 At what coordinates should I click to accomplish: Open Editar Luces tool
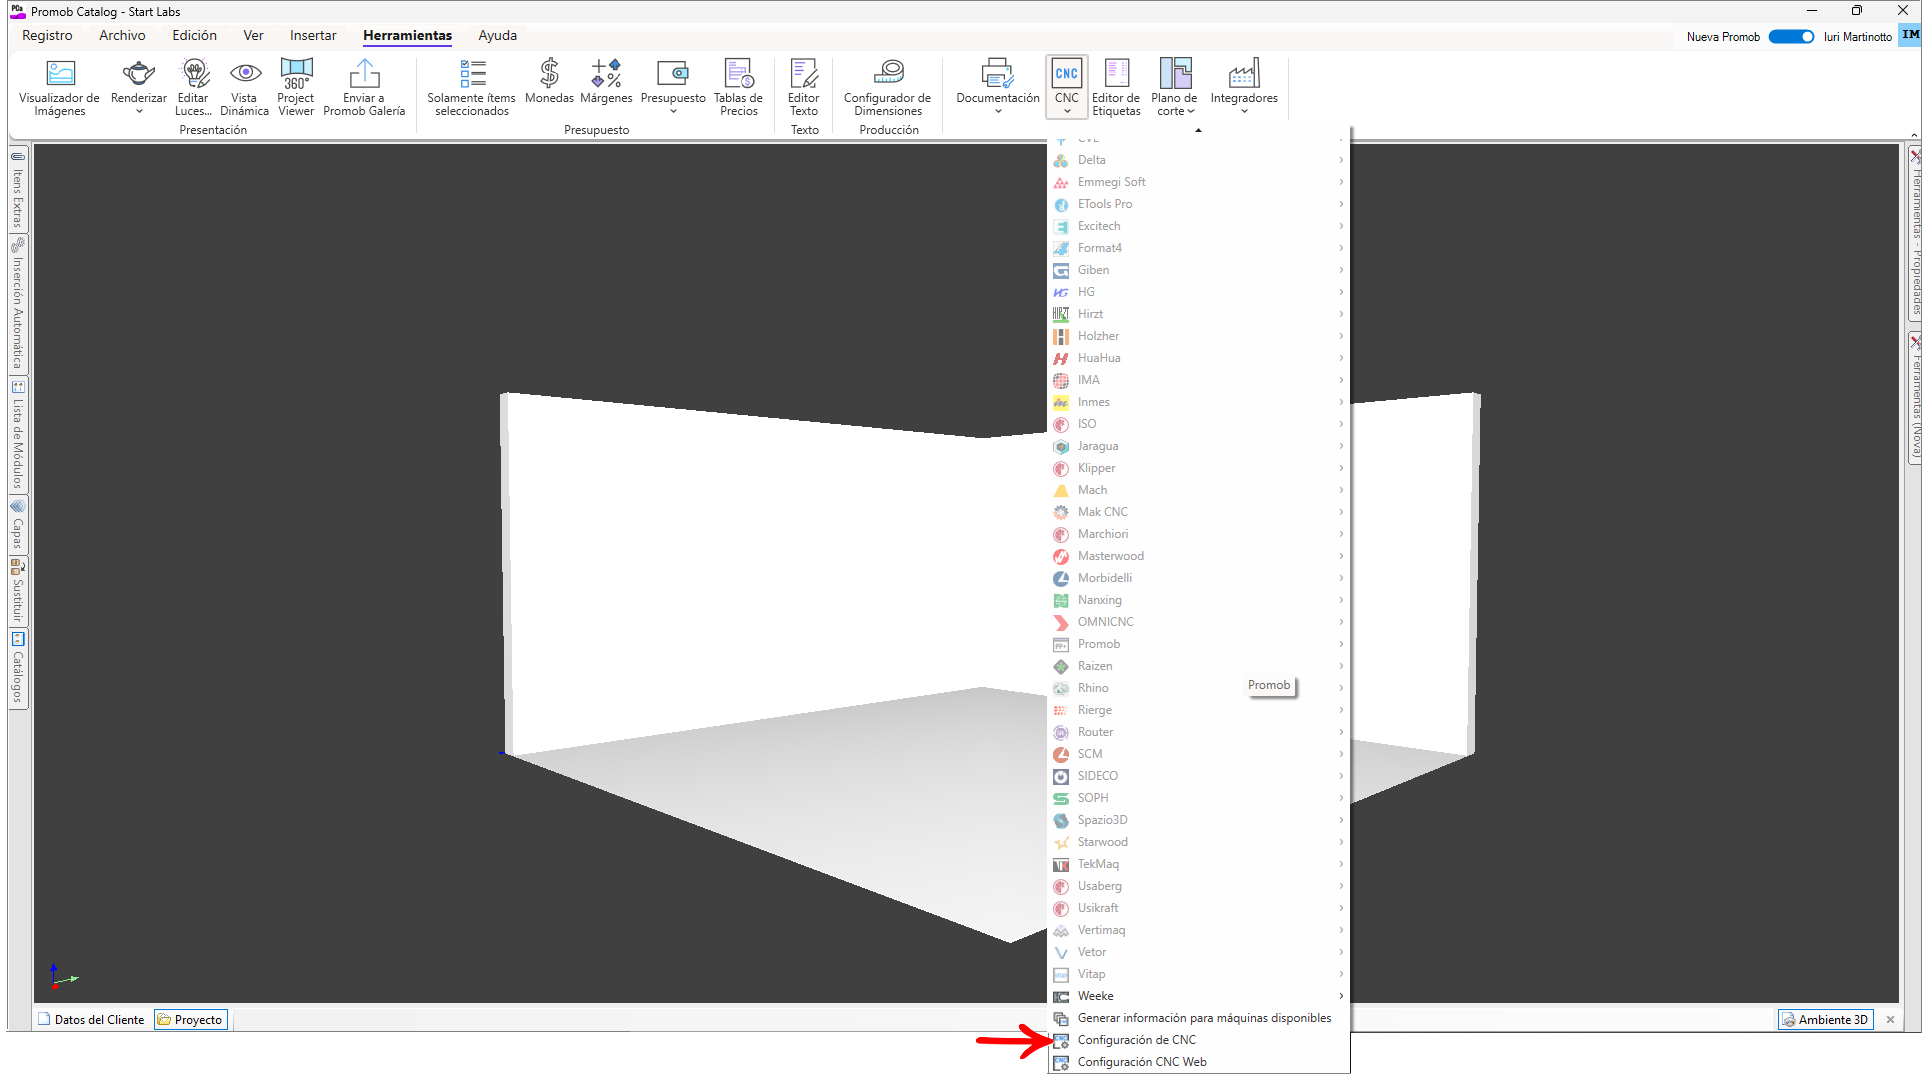193,87
